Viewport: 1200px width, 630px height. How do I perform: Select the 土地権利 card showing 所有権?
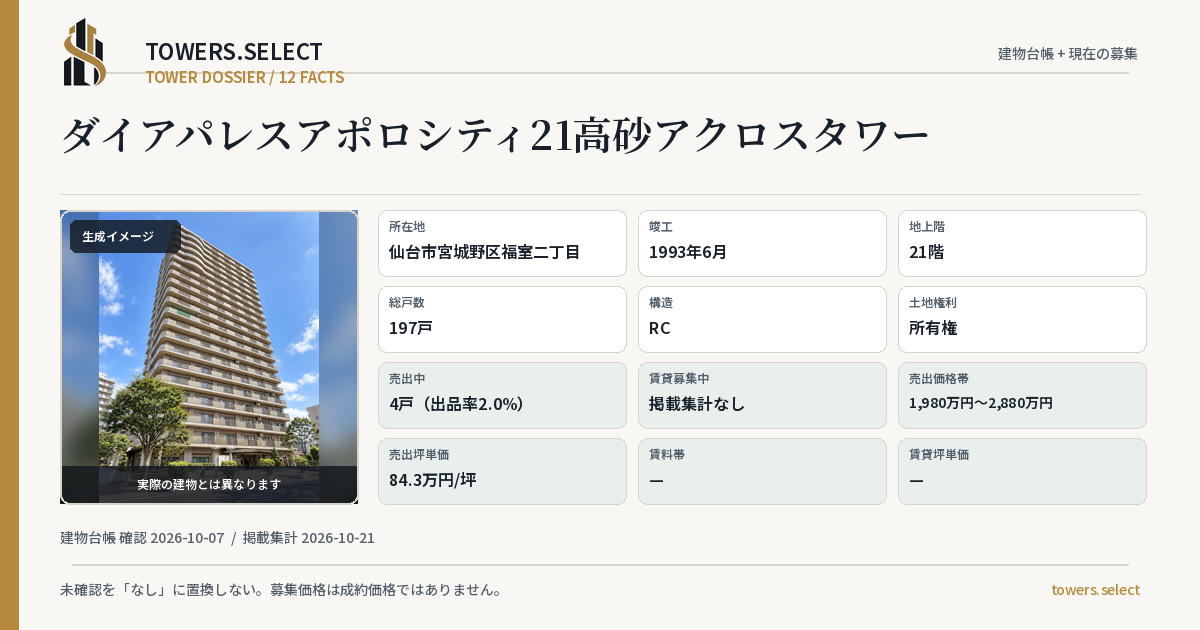click(1022, 319)
